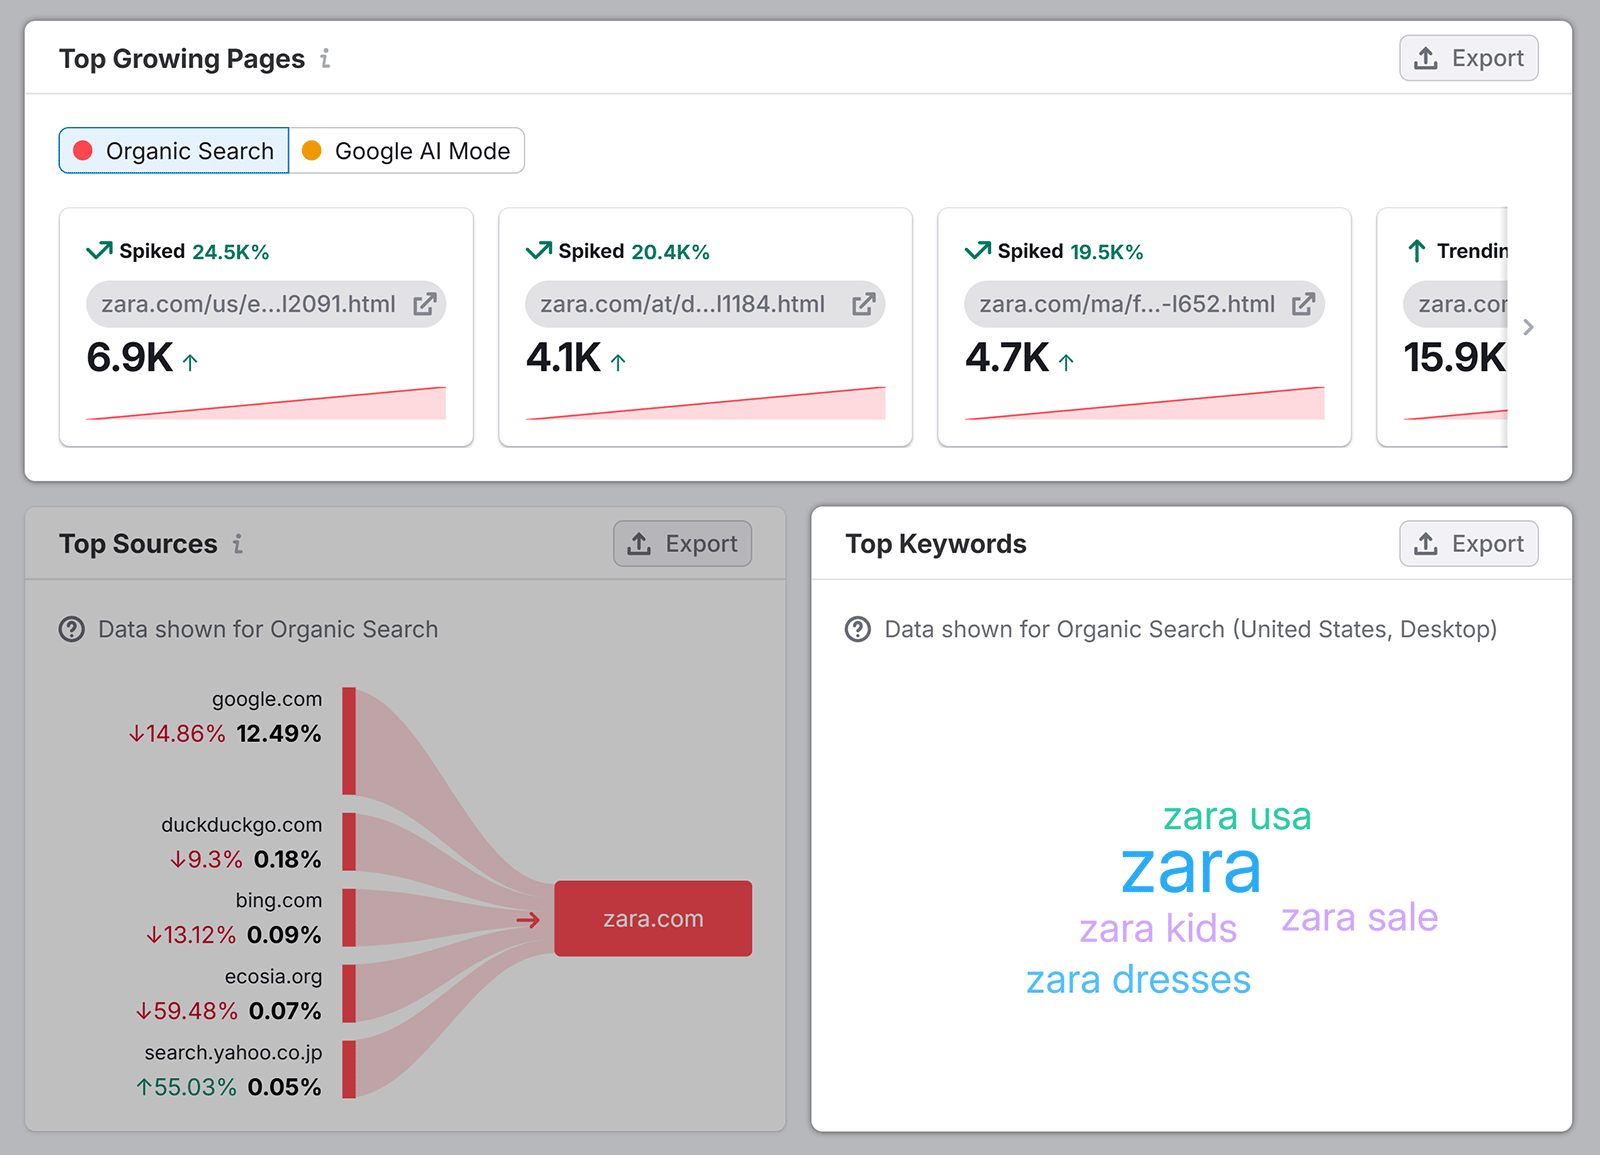This screenshot has width=1600, height=1155.
Task: Click the google.com 12.49% share value
Action: pos(279,734)
